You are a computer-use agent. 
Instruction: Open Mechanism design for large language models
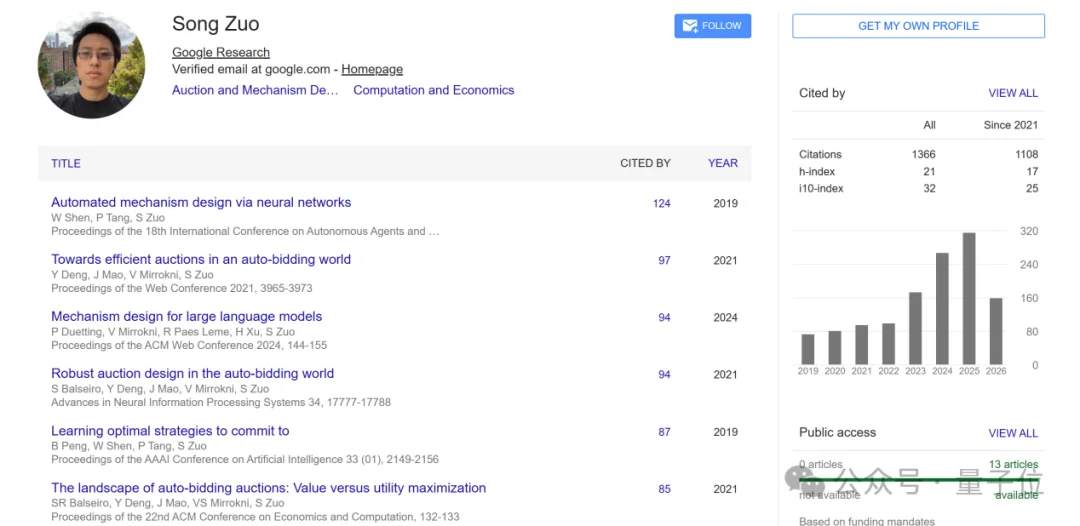tap(186, 316)
